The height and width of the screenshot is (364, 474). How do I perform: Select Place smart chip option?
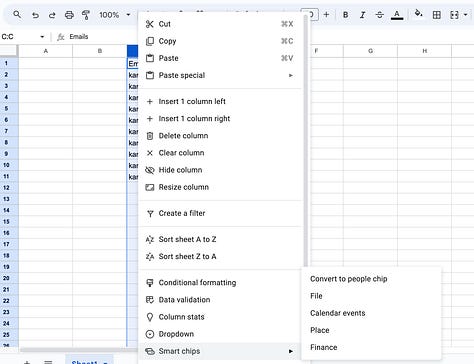(371, 330)
